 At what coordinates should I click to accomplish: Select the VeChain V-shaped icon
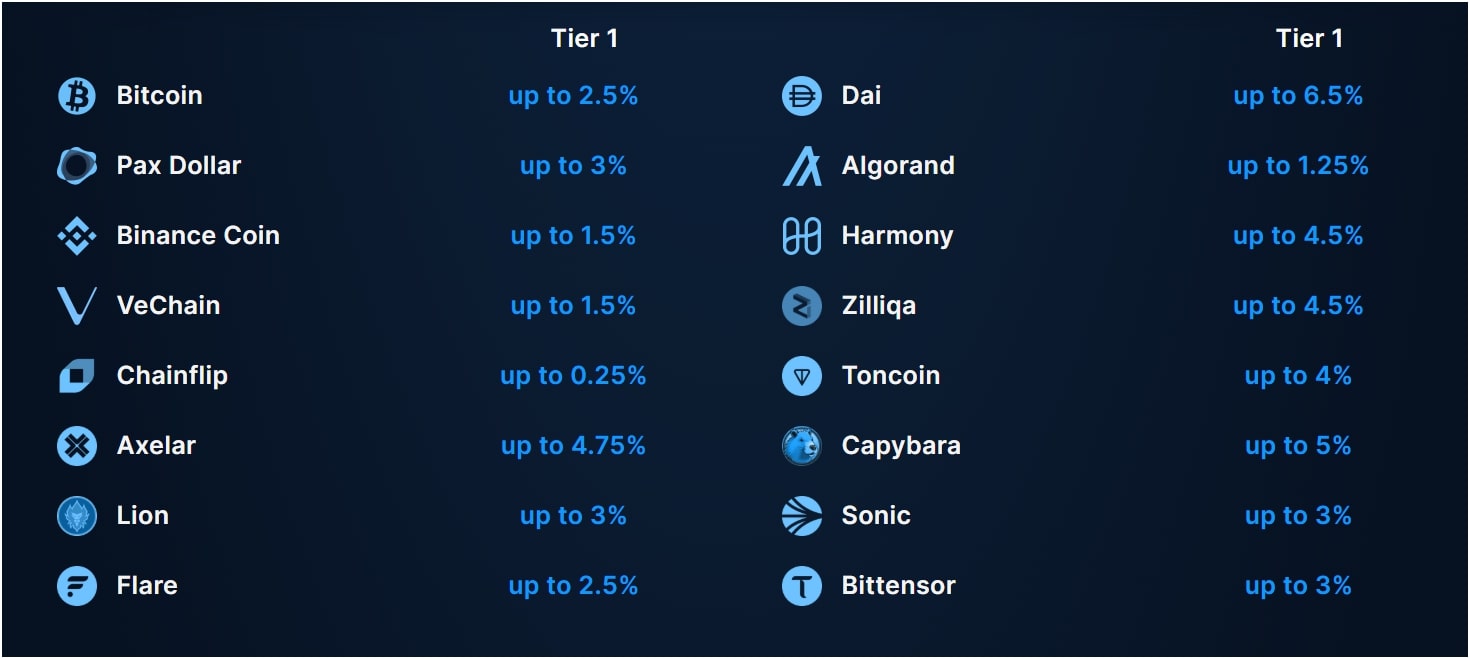click(x=77, y=306)
